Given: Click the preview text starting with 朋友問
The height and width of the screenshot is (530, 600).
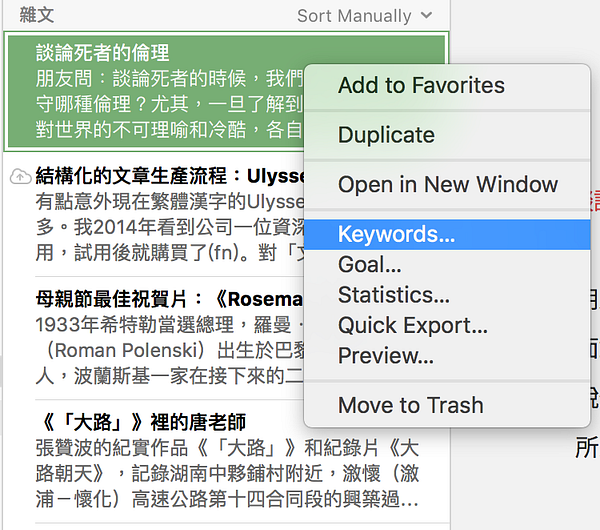Looking at the screenshot, I should (170, 104).
